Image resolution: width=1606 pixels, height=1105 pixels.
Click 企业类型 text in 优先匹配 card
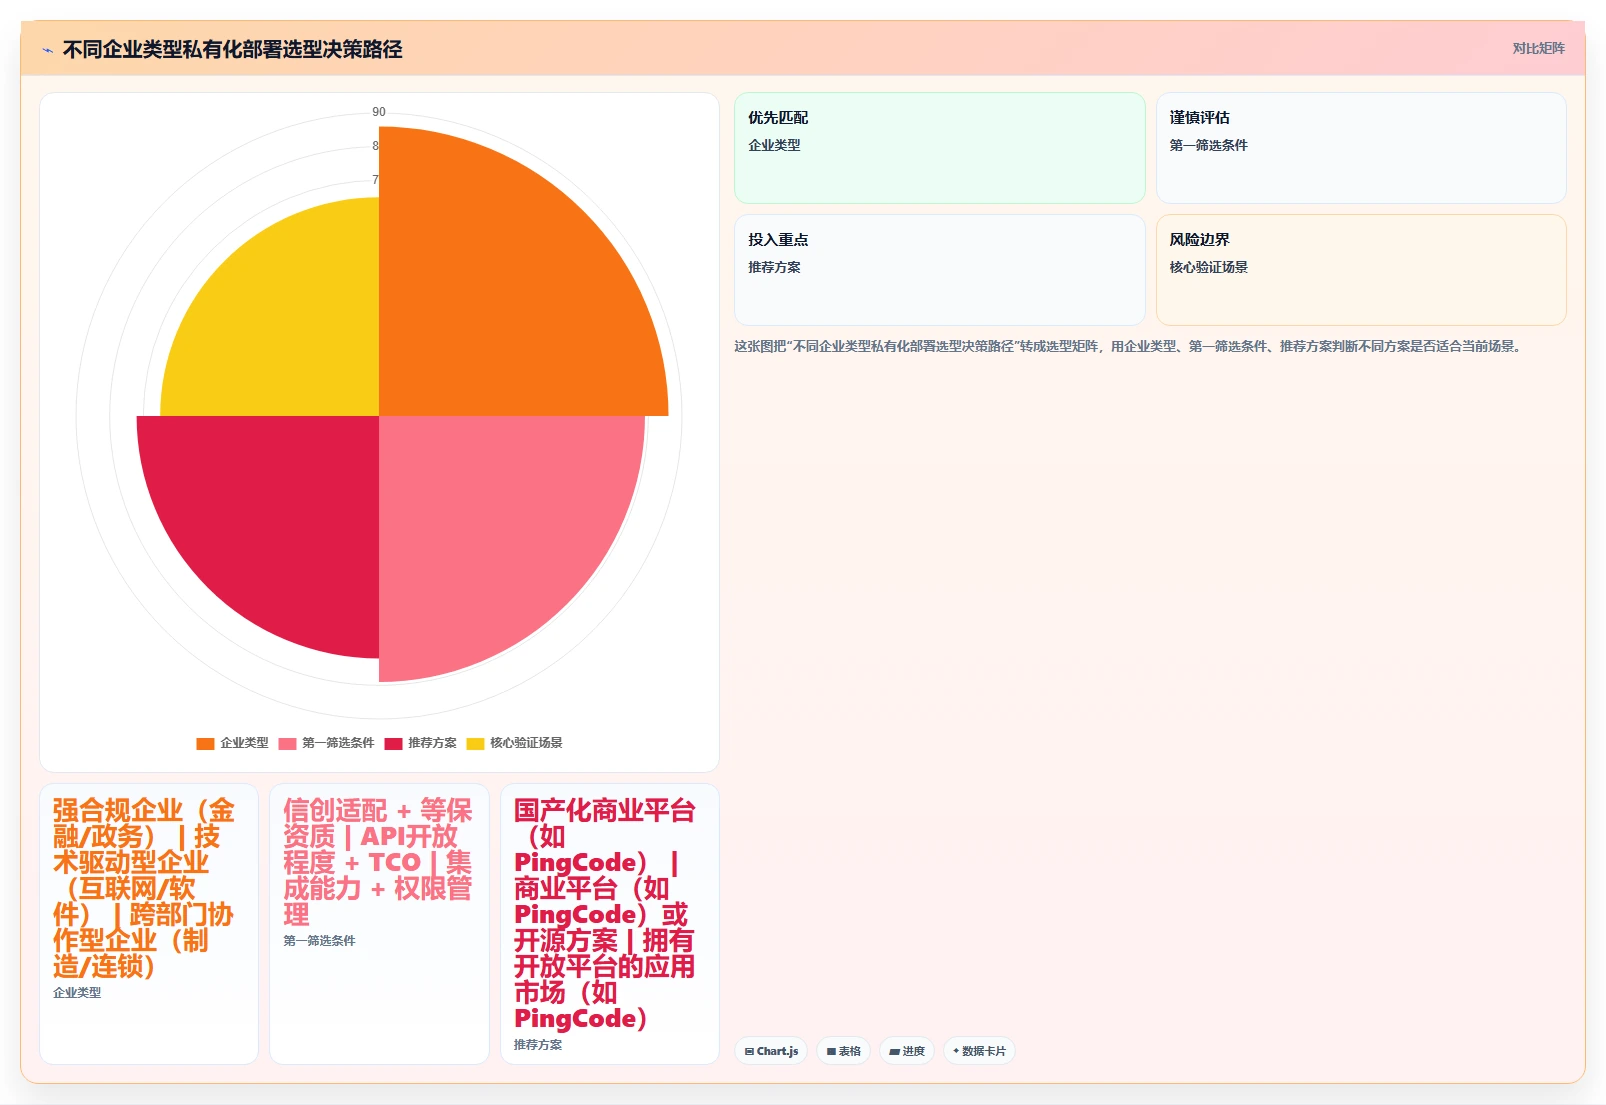click(x=774, y=145)
